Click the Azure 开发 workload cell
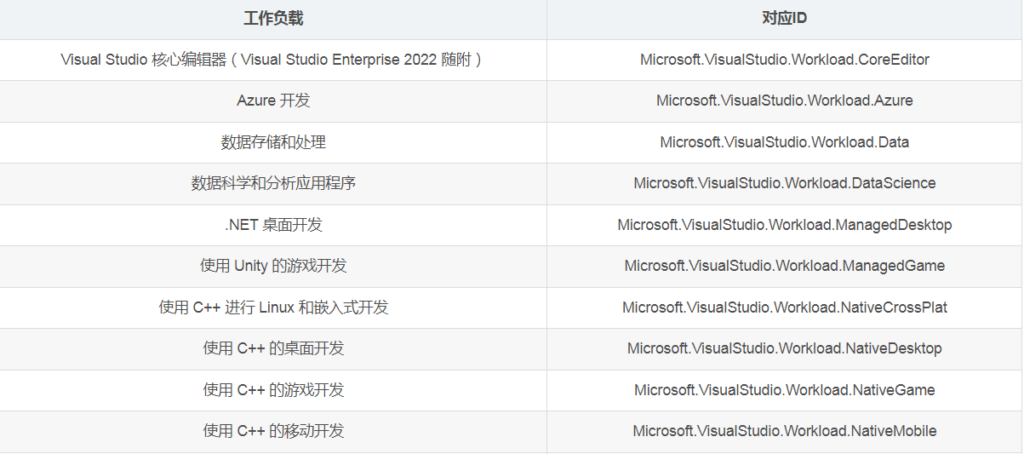This screenshot has height=454, width=1024. point(273,101)
